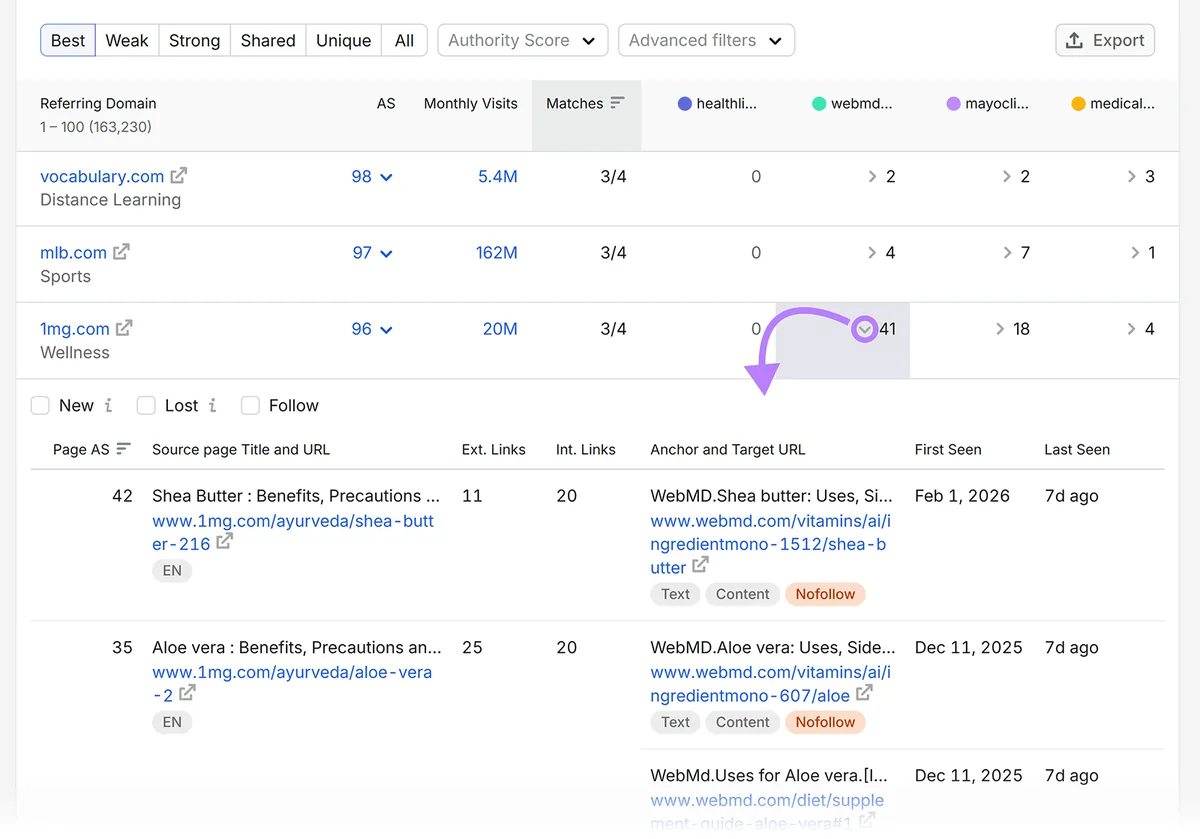Open external link icon next to mlb.com
Screen dimensions: 1200x839
pos(121,251)
